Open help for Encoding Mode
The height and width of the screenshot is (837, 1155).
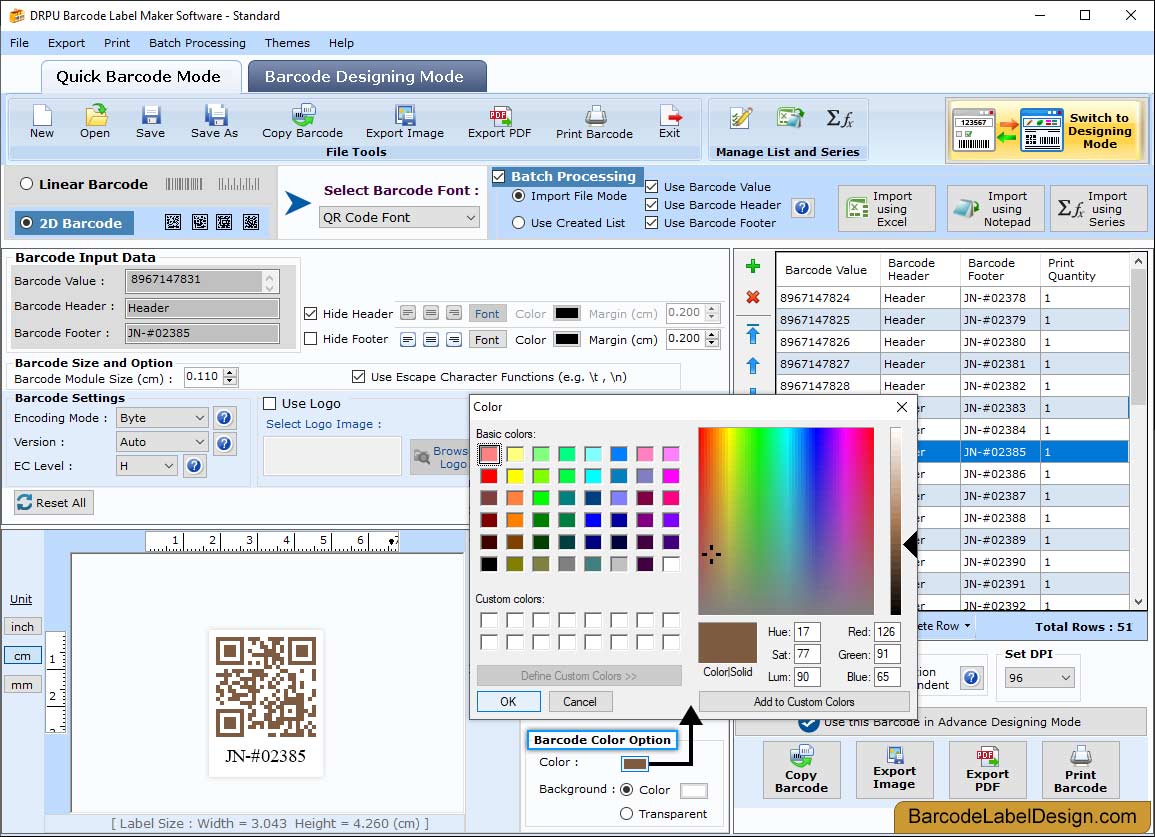click(x=224, y=418)
